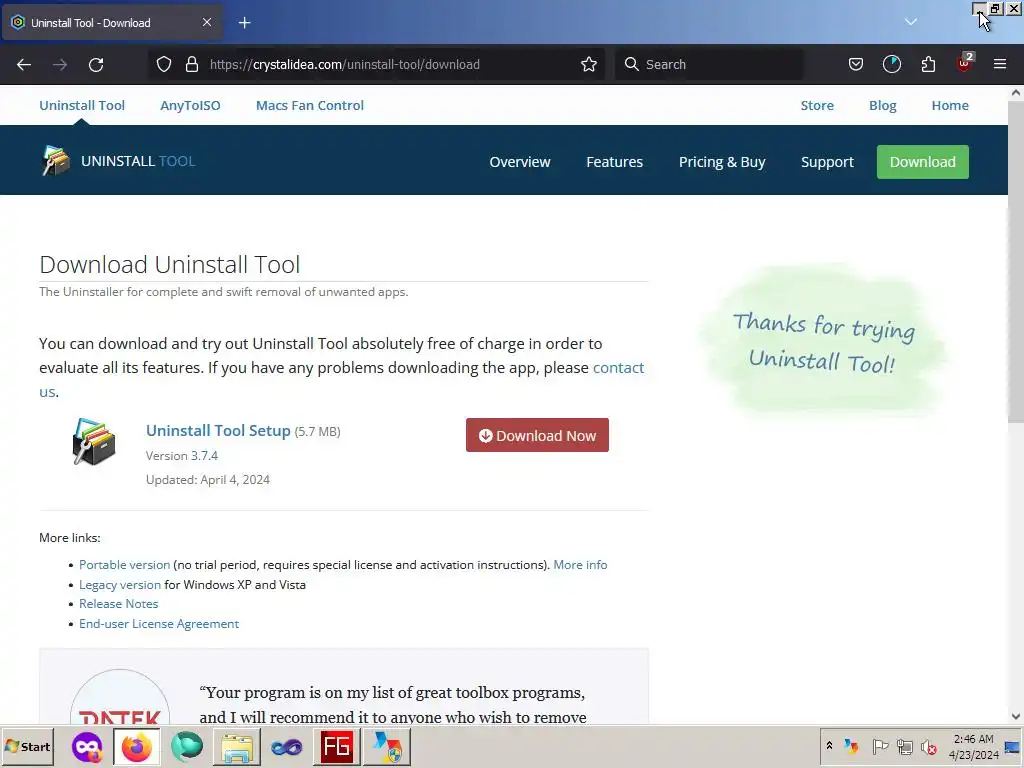This screenshot has width=1024, height=768.
Task: Reload the current page
Action: point(96,64)
